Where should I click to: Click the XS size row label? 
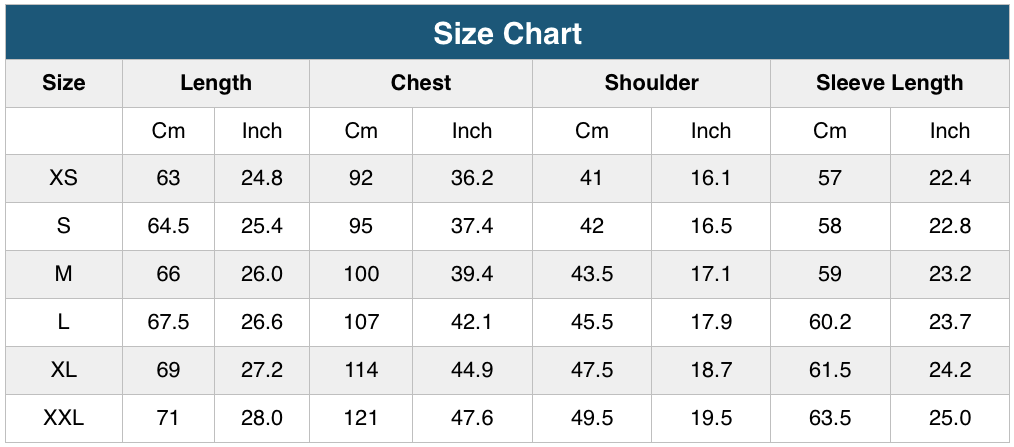pyautogui.click(x=64, y=178)
